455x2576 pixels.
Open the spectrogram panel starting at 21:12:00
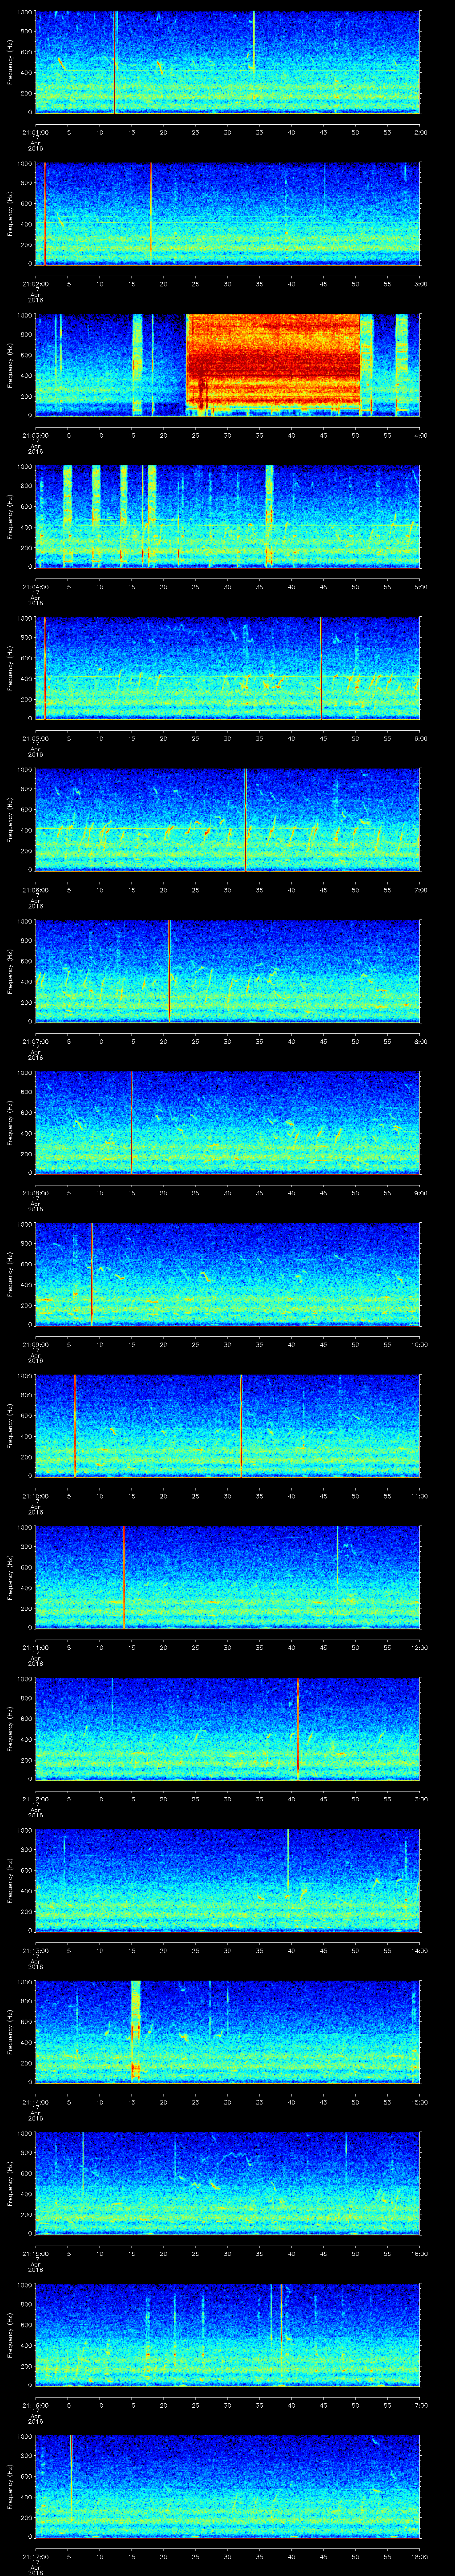click(228, 1729)
